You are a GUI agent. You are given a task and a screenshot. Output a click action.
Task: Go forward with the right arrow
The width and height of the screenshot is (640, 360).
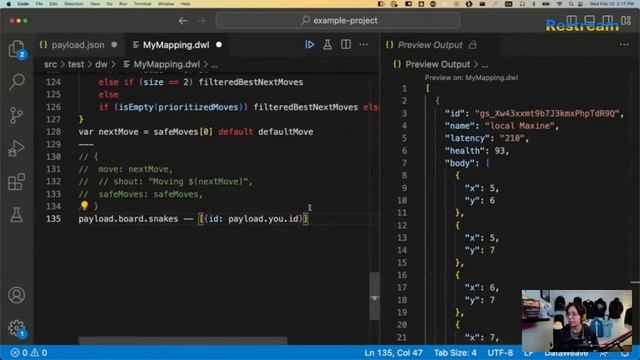[201, 20]
